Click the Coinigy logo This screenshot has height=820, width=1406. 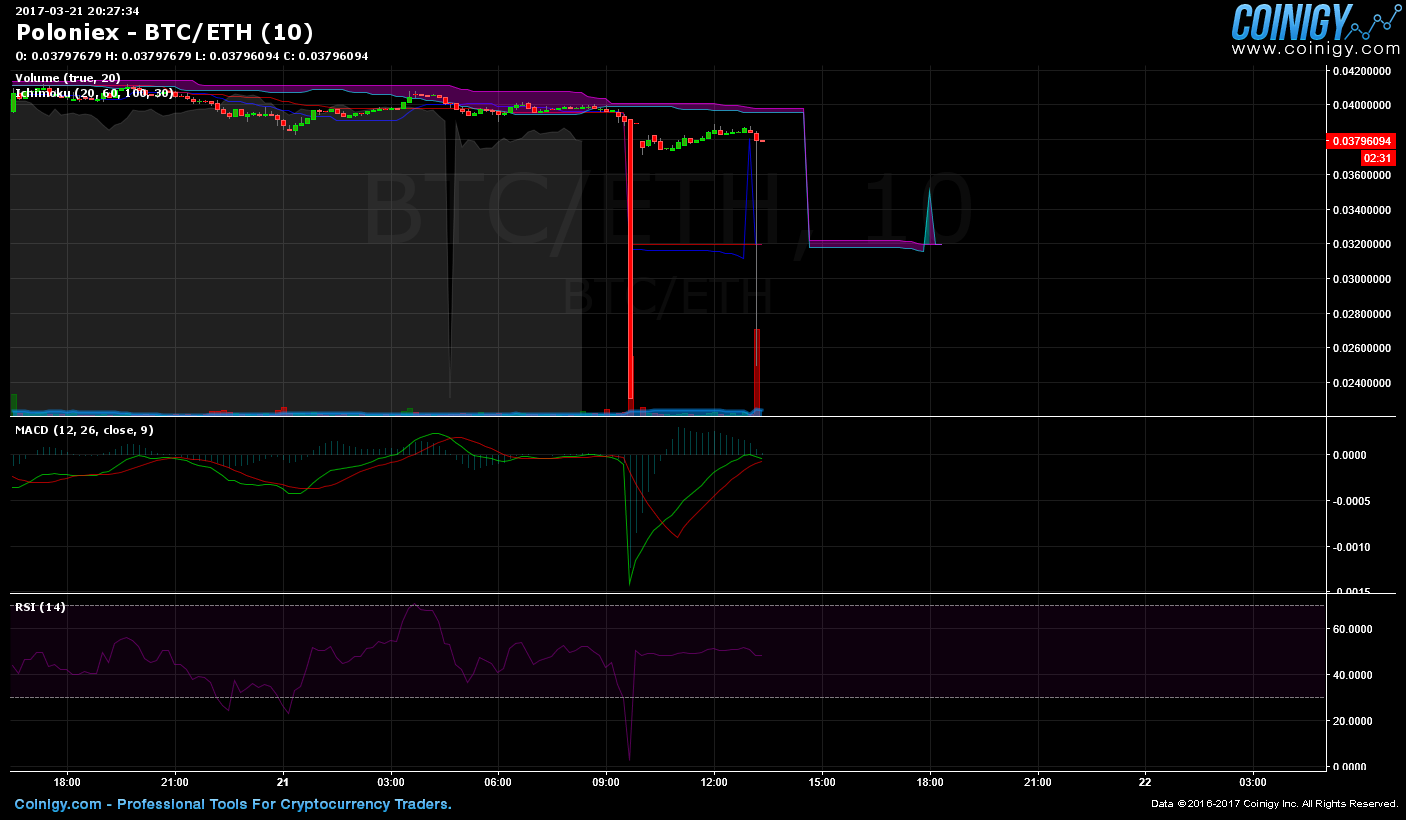tap(1315, 21)
